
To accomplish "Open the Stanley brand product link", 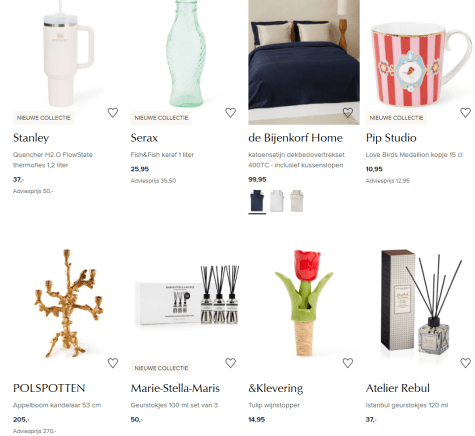I will pos(31,138).
